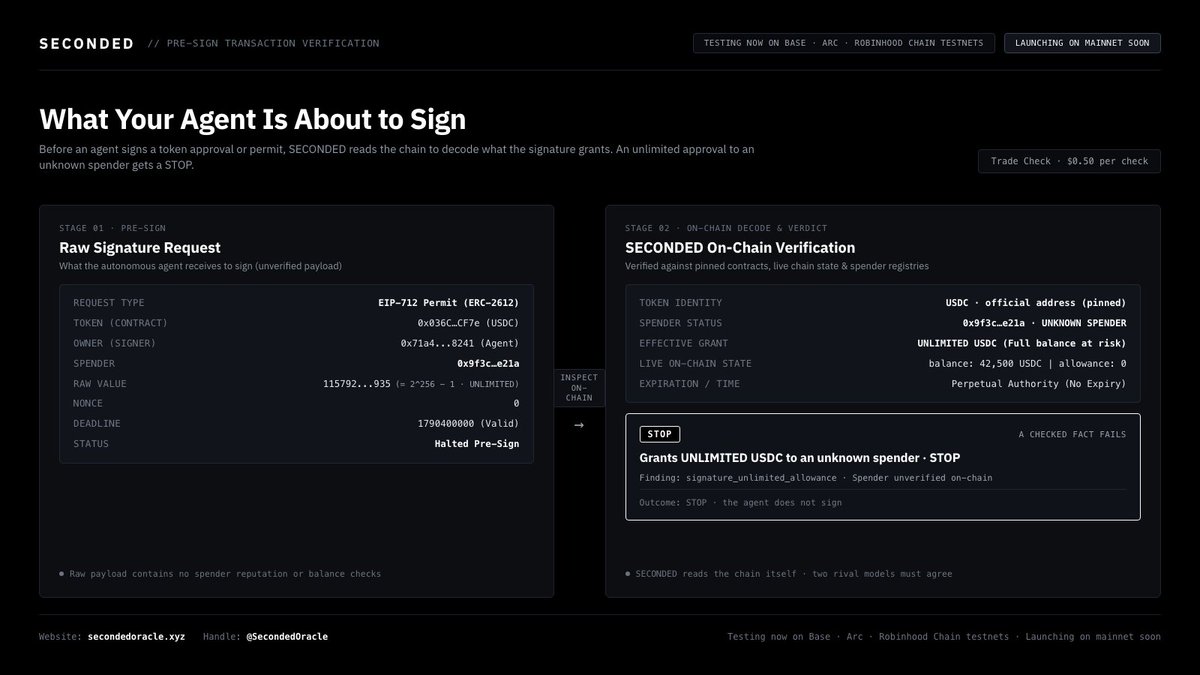Viewport: 1200px width, 675px height.
Task: Open the @SecondedOracle handle
Action: coord(287,636)
